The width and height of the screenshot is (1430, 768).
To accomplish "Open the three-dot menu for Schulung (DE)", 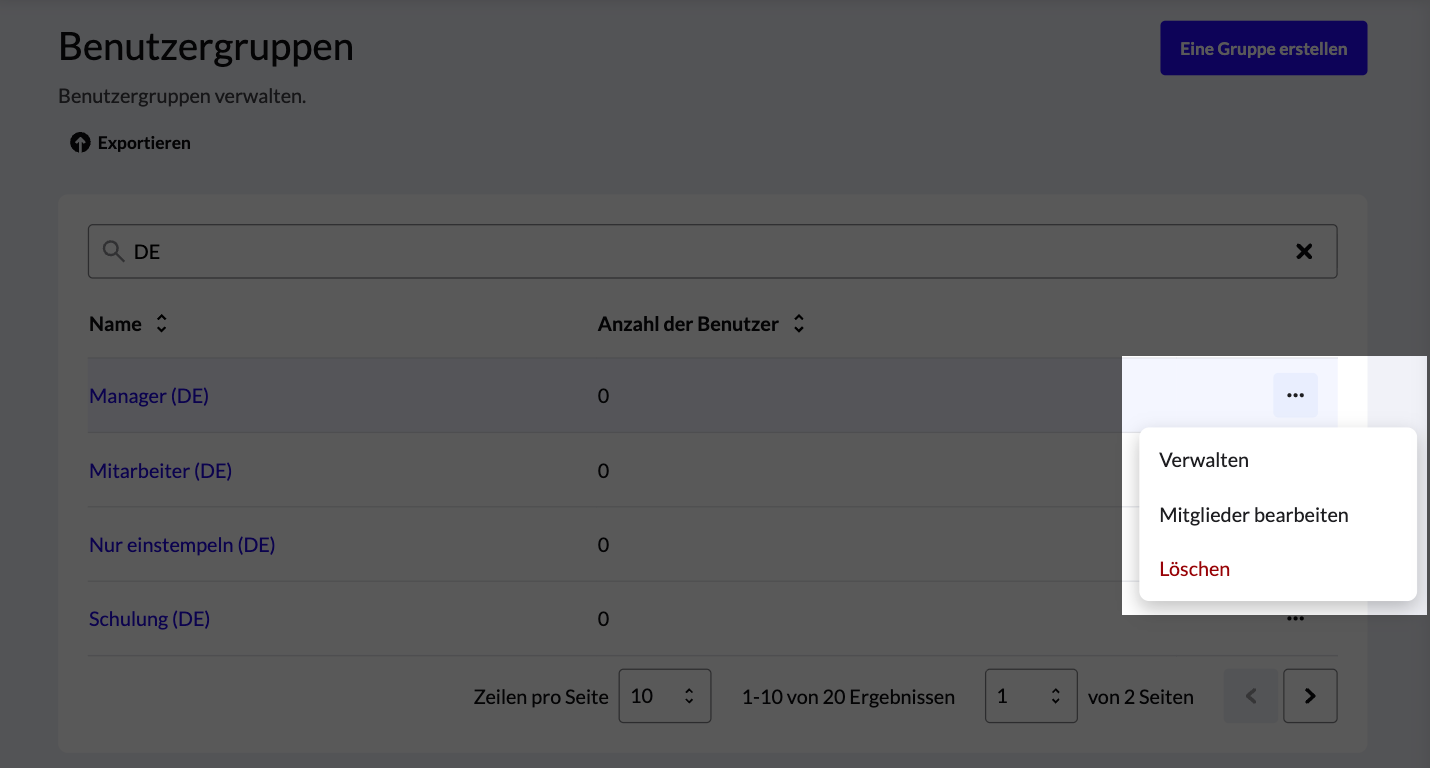I will pyautogui.click(x=1295, y=619).
